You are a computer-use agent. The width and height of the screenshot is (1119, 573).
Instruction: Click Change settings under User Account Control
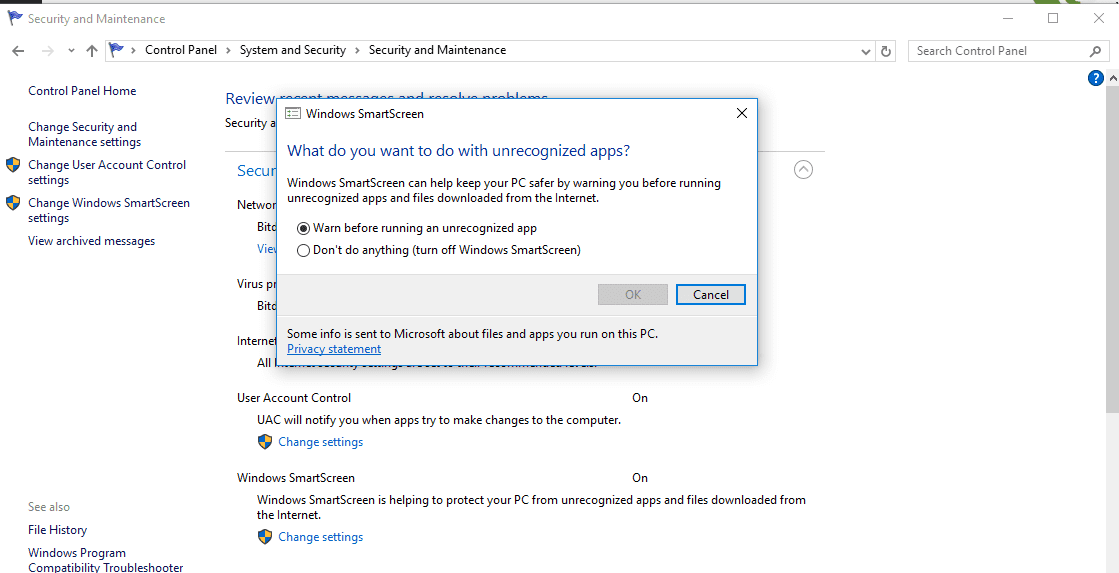tap(320, 442)
